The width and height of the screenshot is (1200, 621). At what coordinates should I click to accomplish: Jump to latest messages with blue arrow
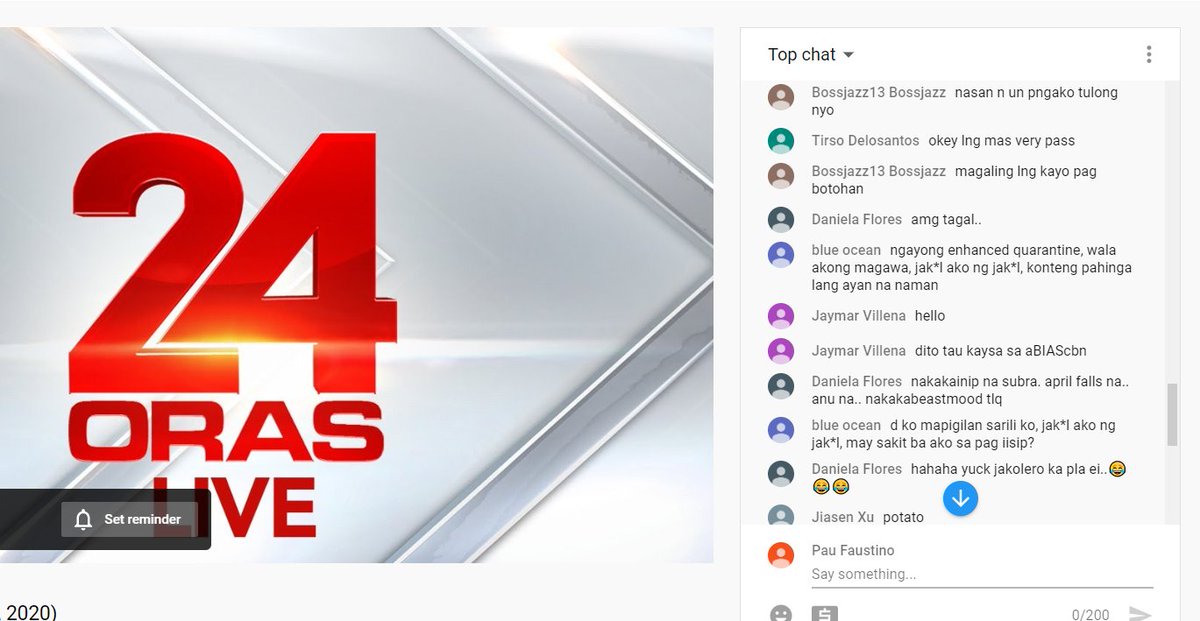click(961, 498)
